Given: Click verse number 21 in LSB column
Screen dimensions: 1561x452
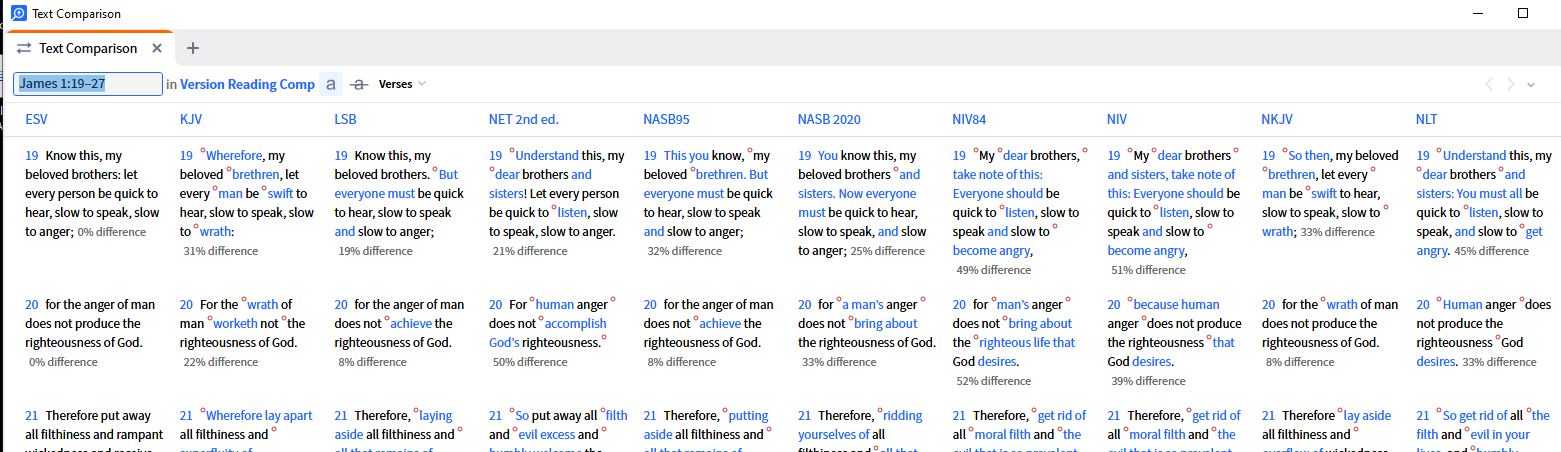Looking at the screenshot, I should coord(341,415).
